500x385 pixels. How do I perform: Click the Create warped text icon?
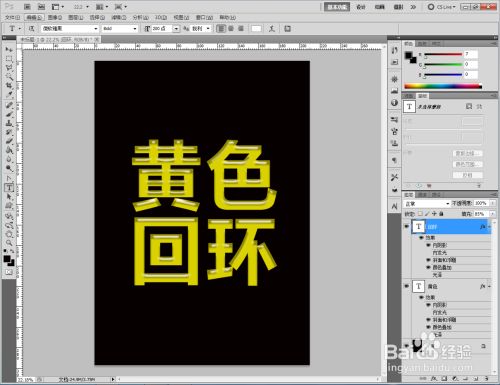point(272,29)
